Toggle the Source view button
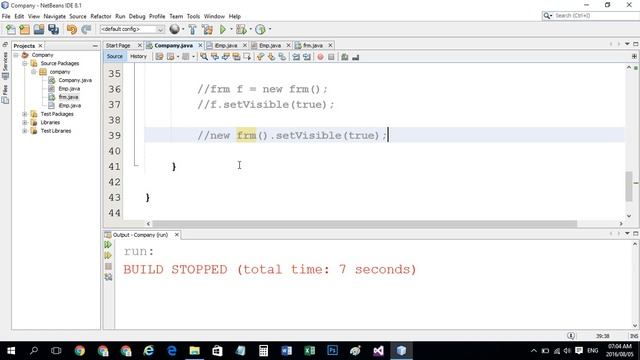This screenshot has width=640, height=360. click(115, 56)
